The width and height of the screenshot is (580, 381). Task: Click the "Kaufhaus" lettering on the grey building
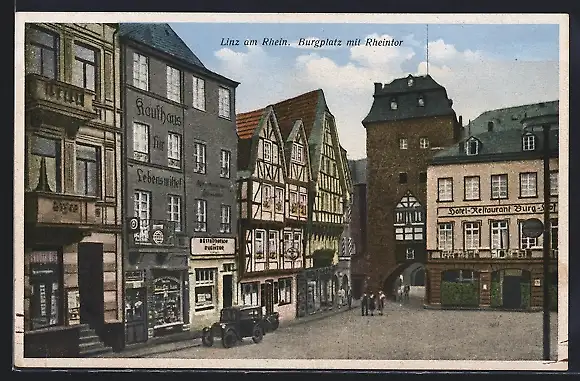click(158, 112)
